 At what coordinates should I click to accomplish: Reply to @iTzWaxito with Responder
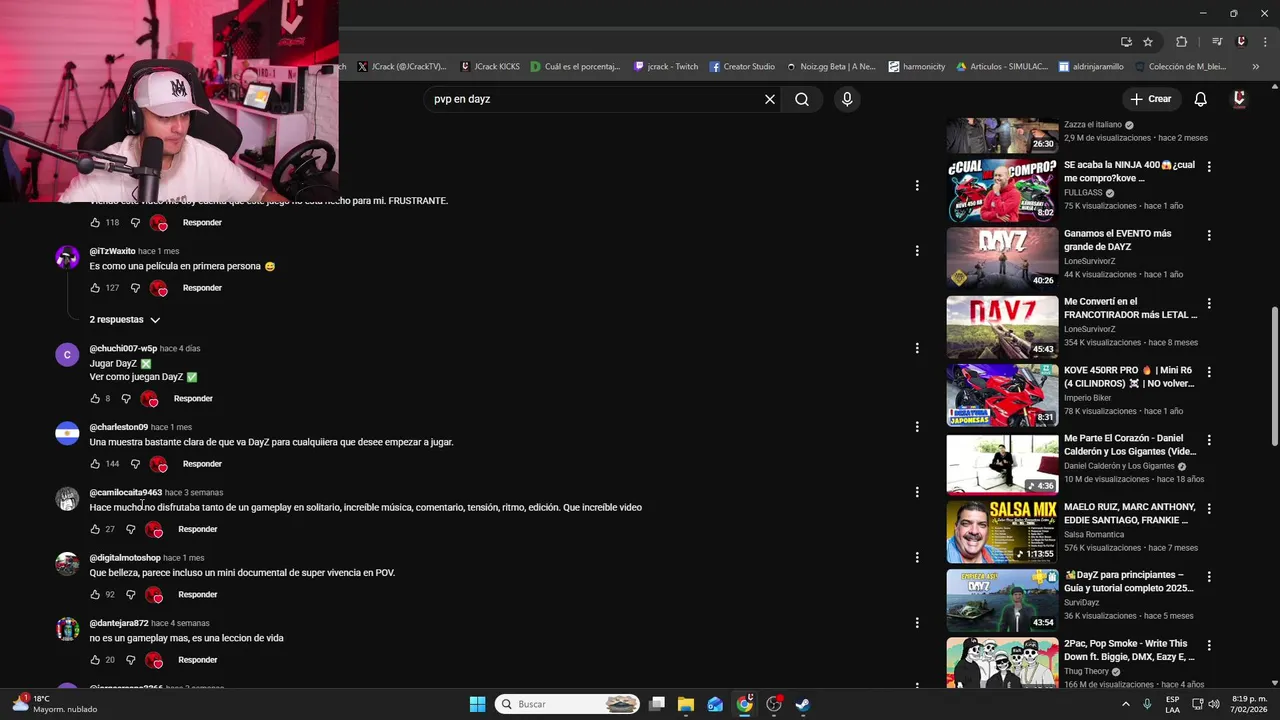[202, 288]
